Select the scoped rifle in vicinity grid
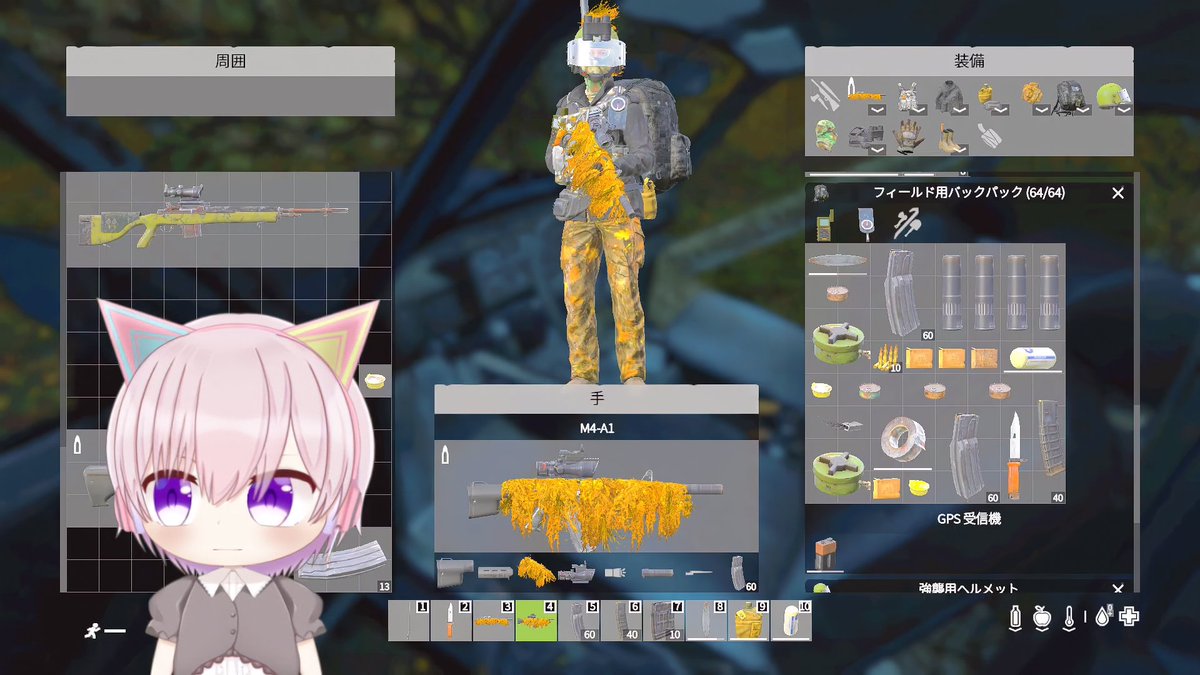The image size is (1200, 675). 213,219
